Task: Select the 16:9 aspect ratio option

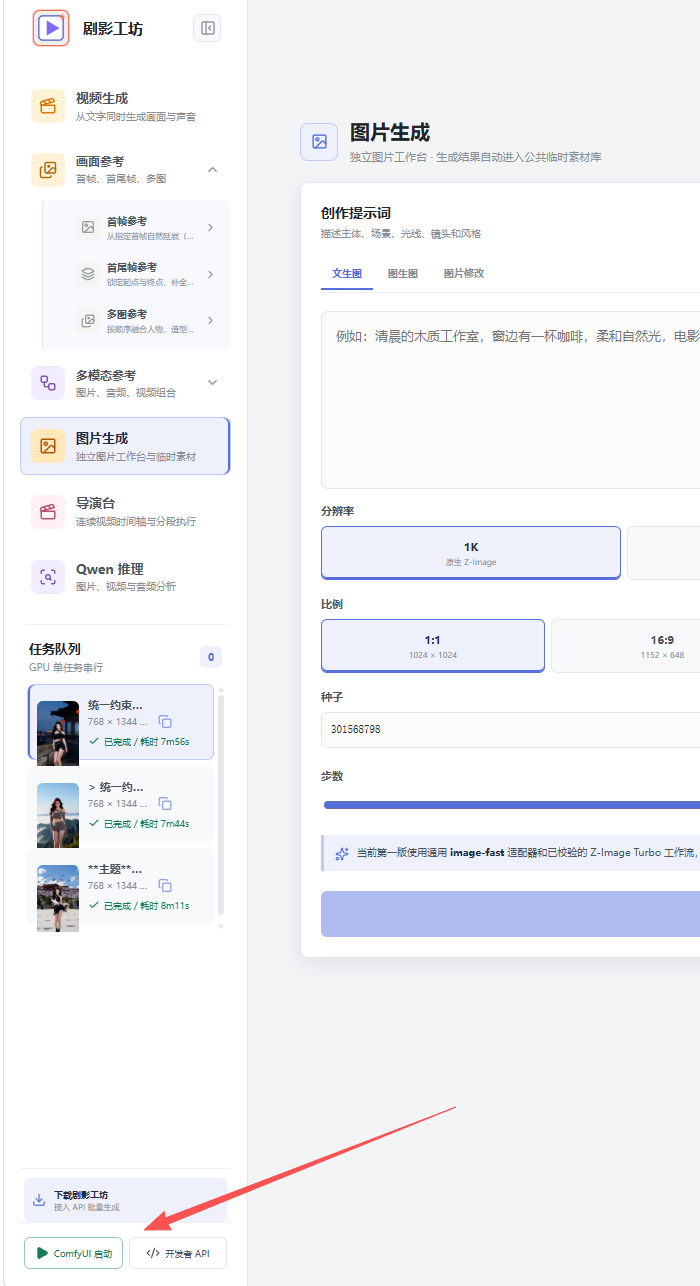Action: pyautogui.click(x=626, y=646)
